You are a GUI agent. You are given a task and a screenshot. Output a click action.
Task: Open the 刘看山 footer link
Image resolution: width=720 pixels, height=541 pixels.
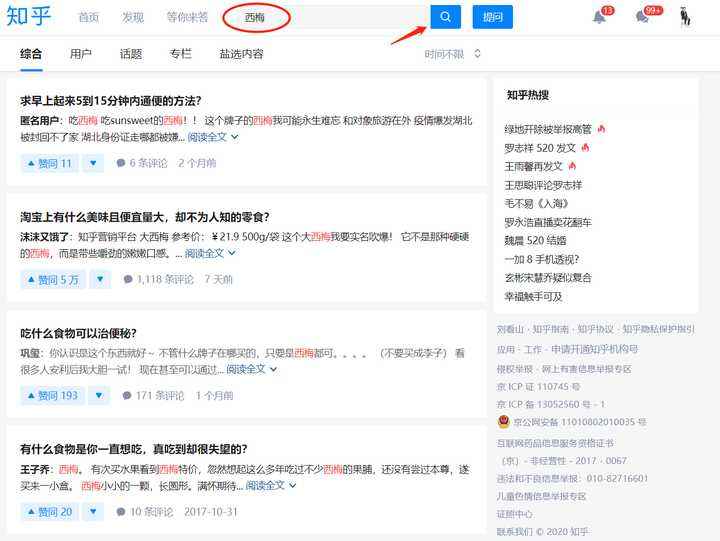510,329
